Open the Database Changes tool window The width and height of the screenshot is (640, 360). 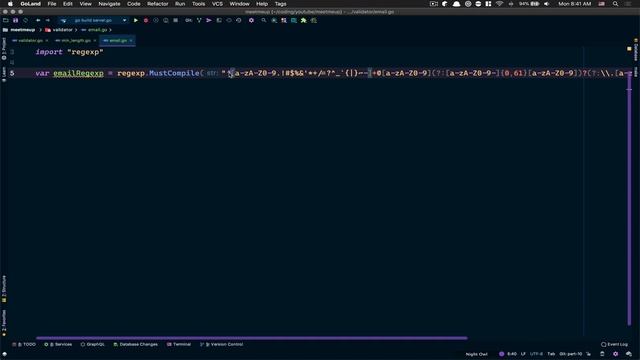135,344
